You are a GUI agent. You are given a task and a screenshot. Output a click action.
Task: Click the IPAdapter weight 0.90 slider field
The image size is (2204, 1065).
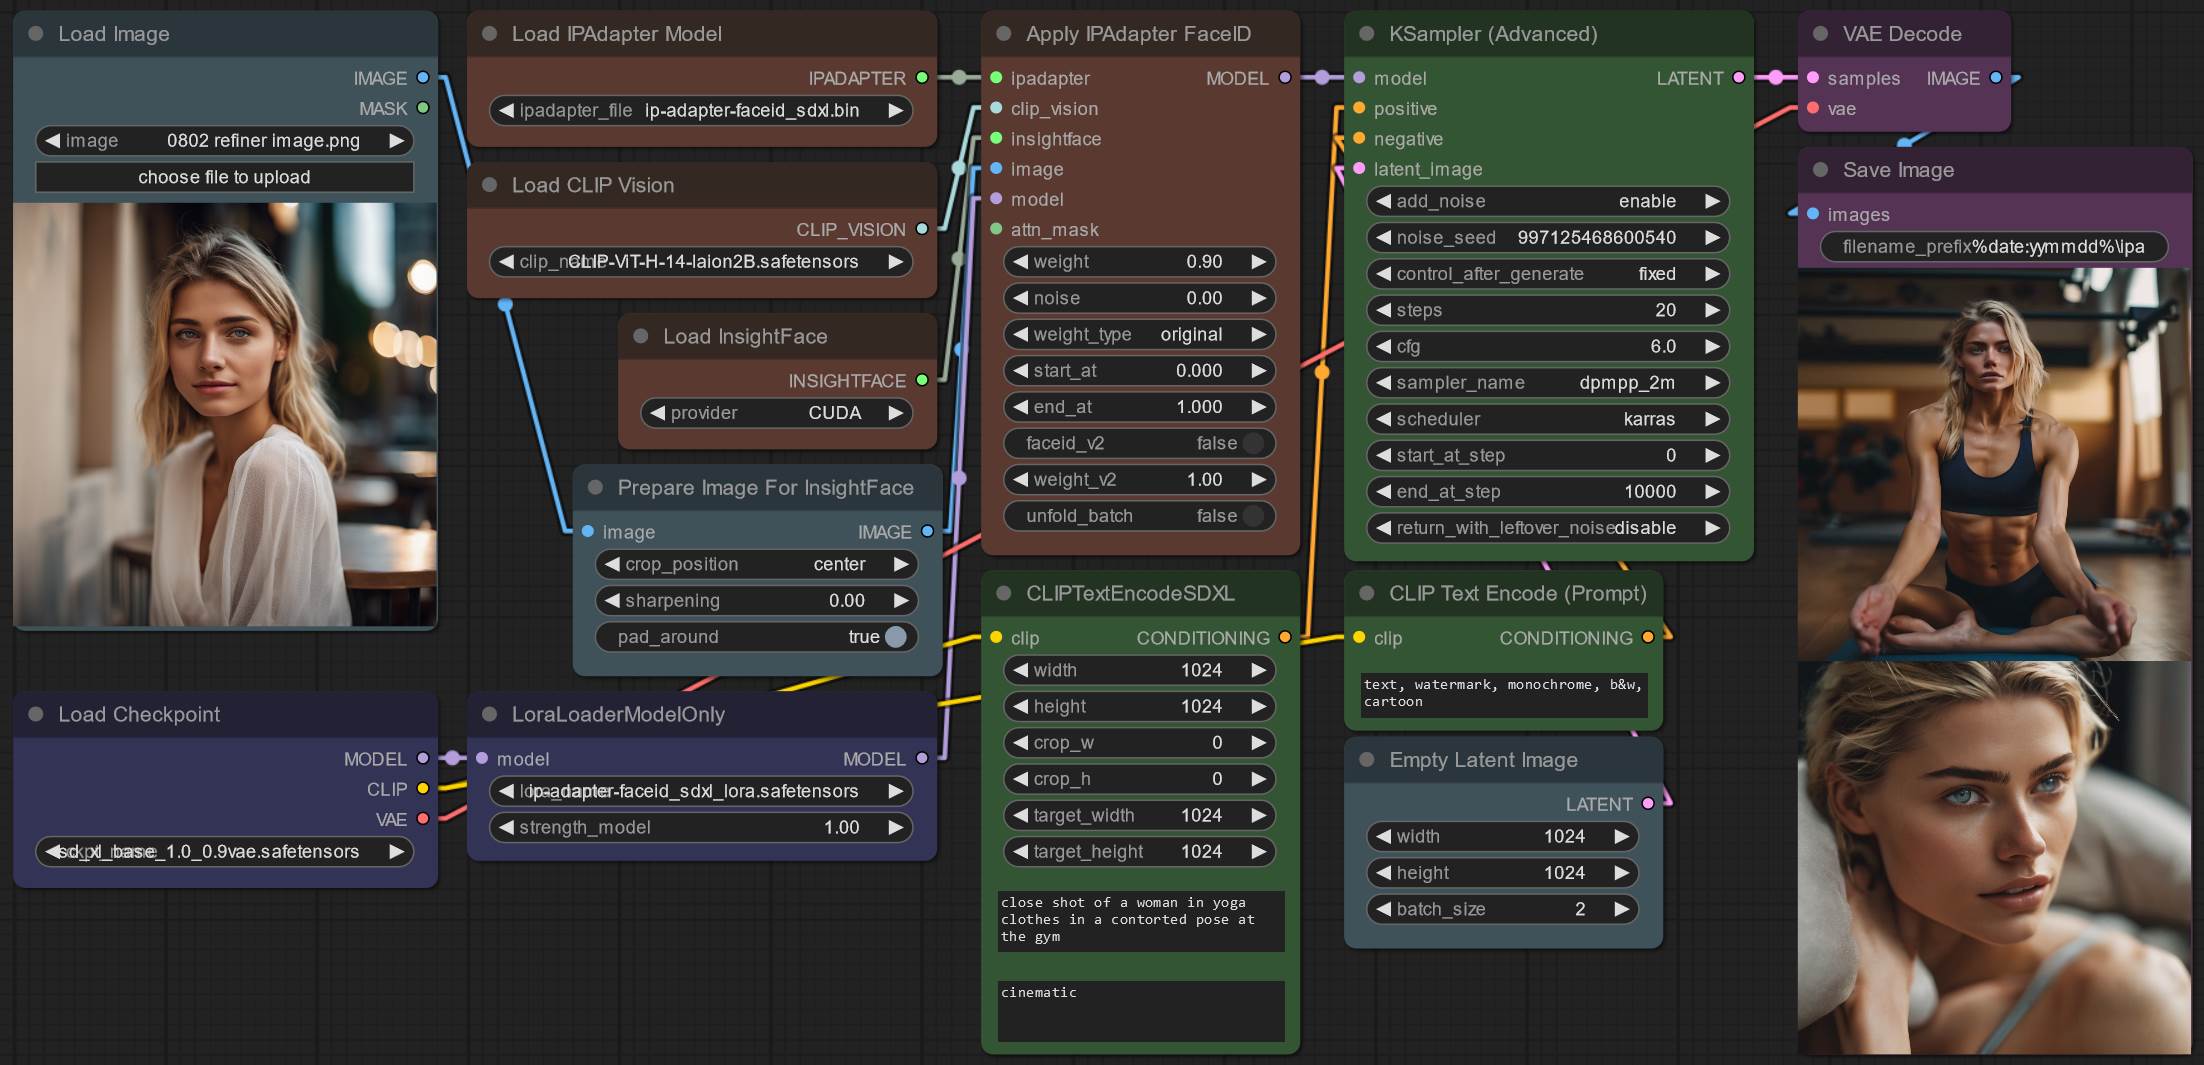[1139, 262]
